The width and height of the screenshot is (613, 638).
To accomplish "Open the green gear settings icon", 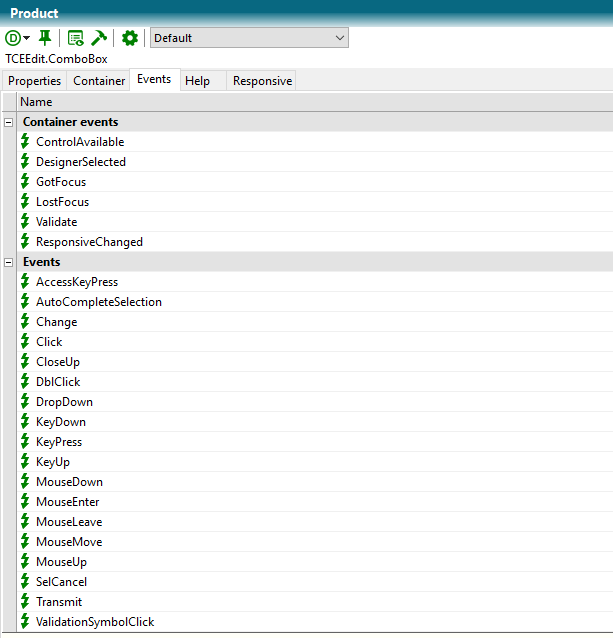I will pos(130,38).
